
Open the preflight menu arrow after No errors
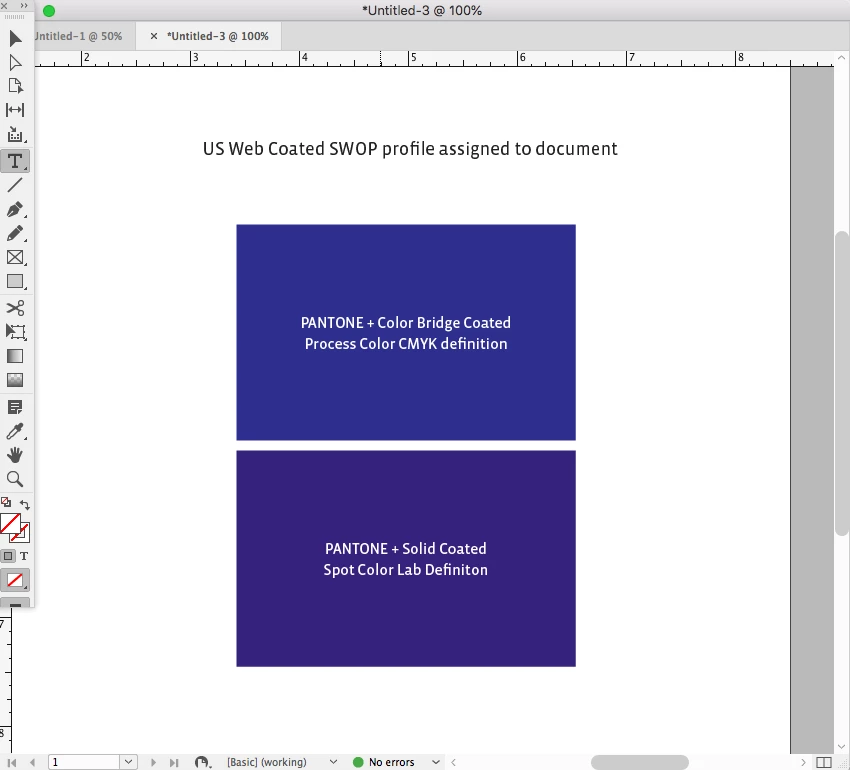[435, 762]
